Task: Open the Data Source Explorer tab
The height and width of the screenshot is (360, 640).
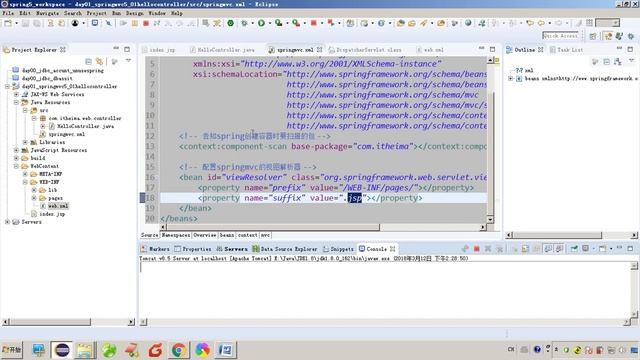Action: 285,249
